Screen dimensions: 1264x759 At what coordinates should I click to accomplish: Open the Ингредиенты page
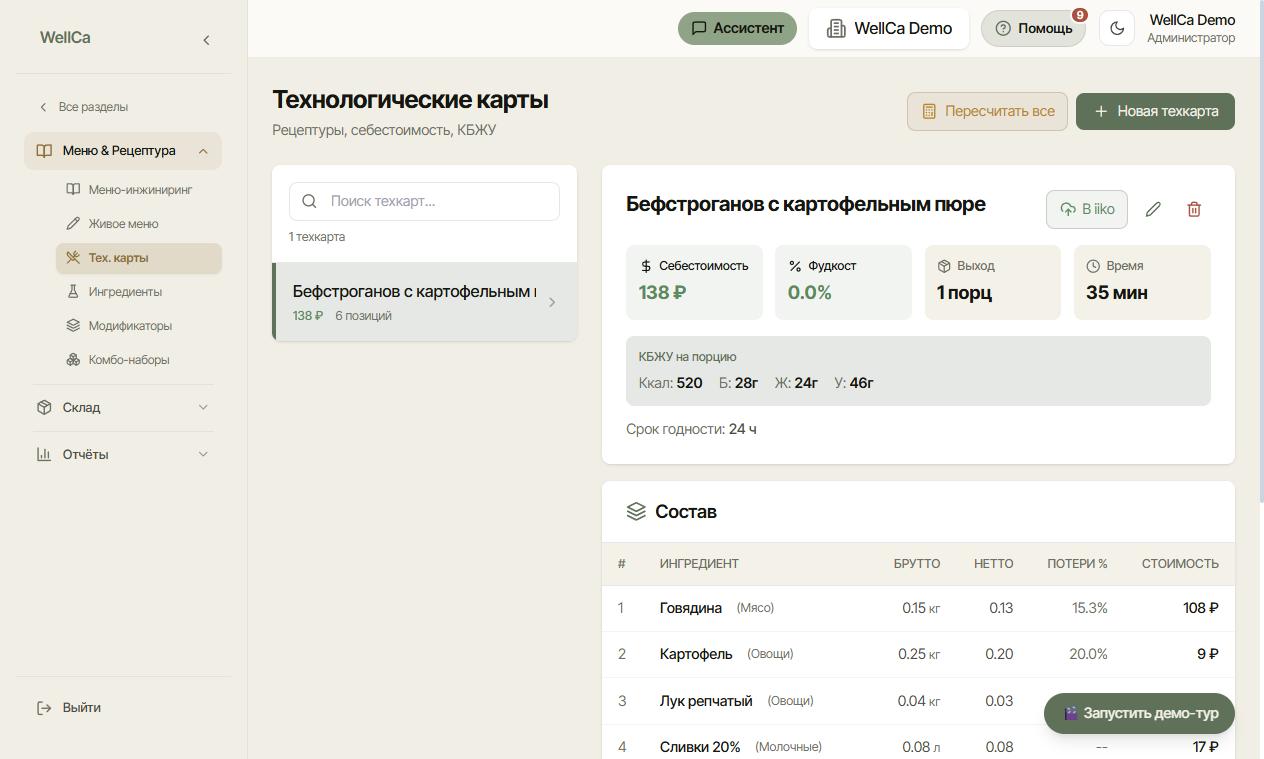click(139, 292)
